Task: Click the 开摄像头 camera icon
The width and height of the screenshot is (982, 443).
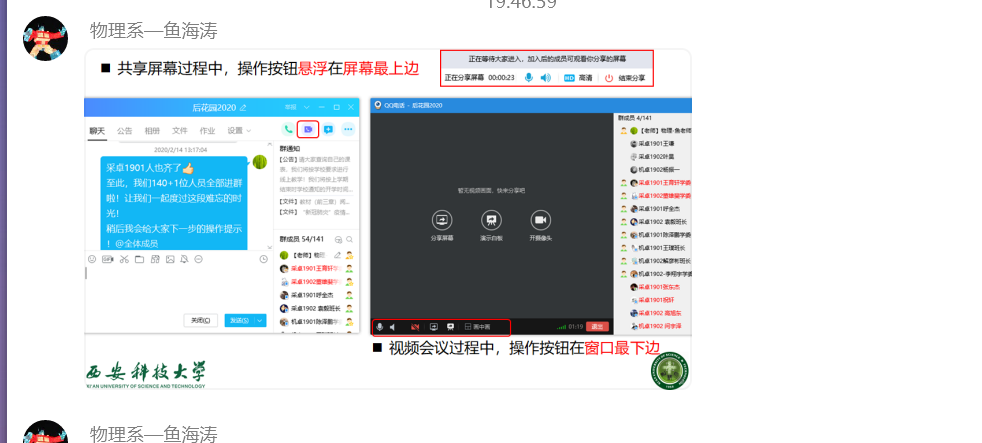Action: coord(540,219)
